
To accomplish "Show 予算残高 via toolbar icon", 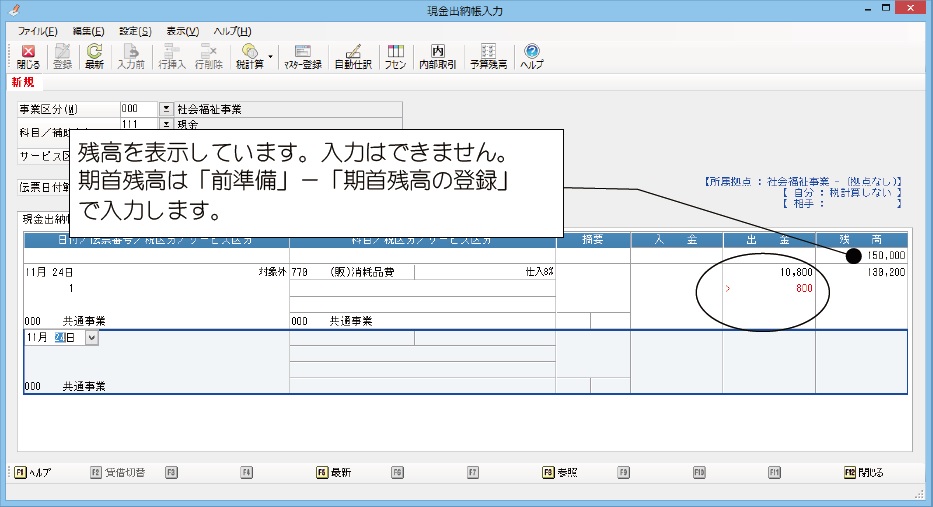I will coord(488,56).
